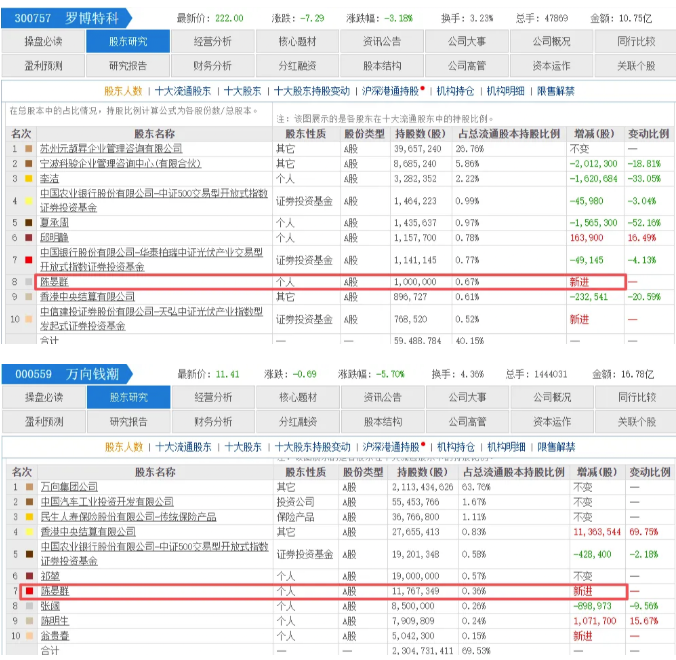Open 财务分析 tab in 罗博特科 panel
Viewport: 676px width, 660px height.
[x=213, y=66]
